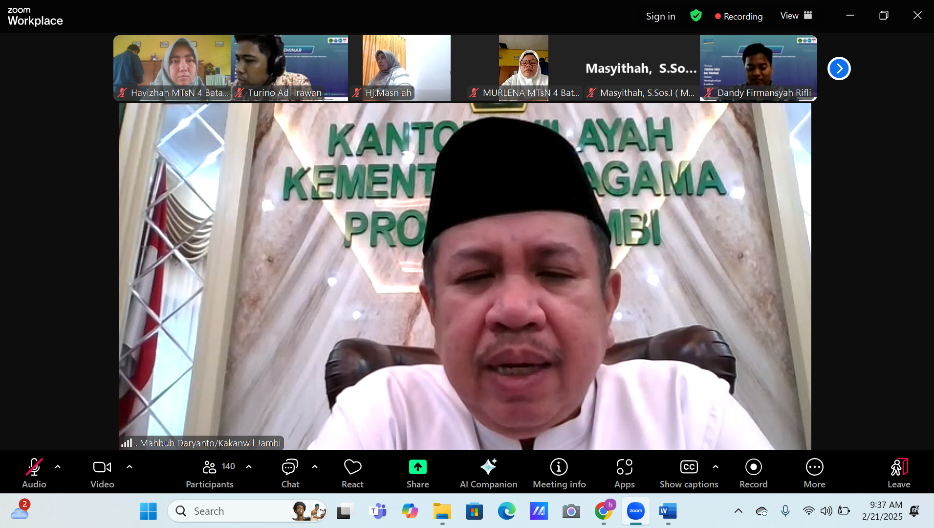The image size is (934, 528).
Task: Select Havizhan MTsN 4 video thumbnail
Action: 172,68
